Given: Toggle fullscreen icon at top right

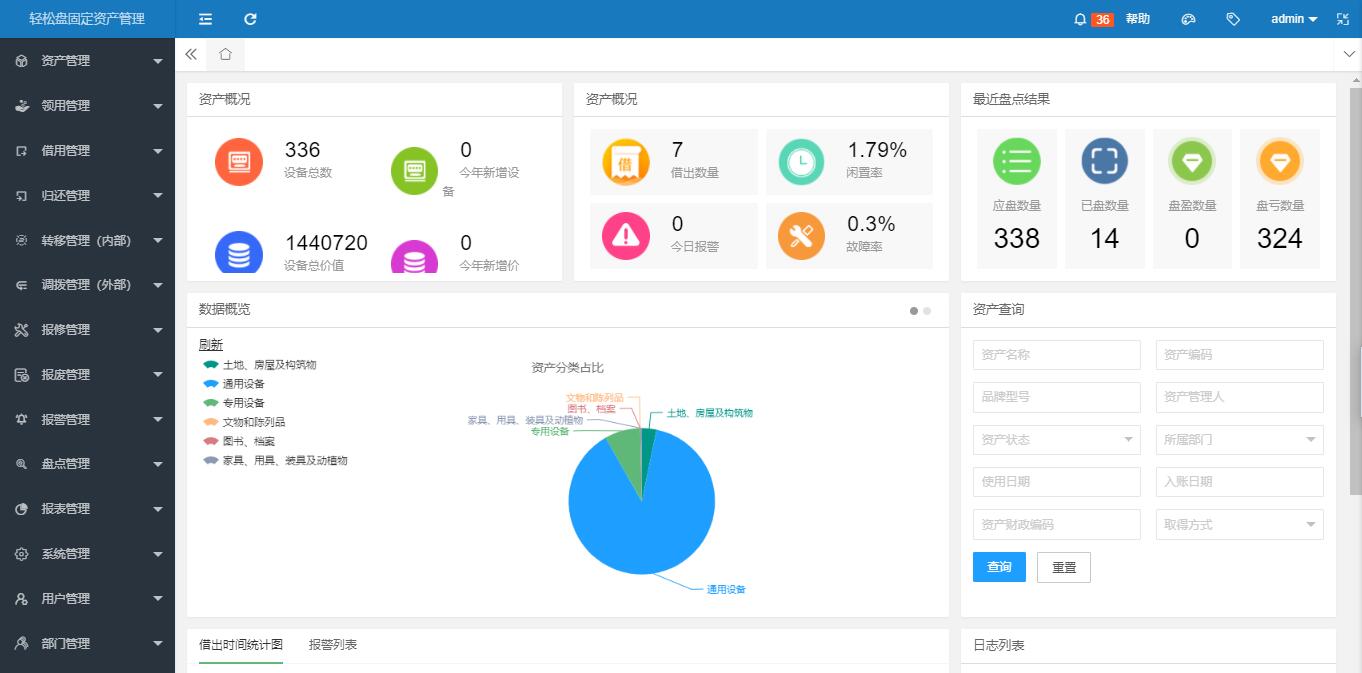Looking at the screenshot, I should (1340, 19).
